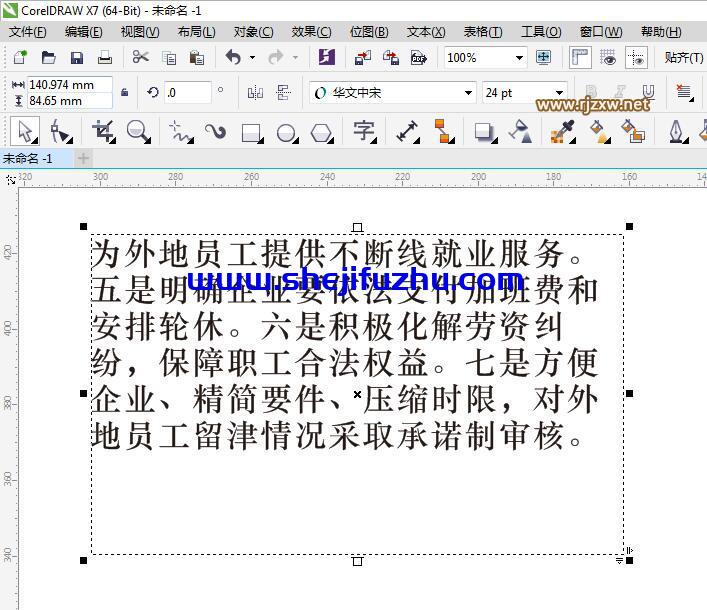Select the Crop tool
Screen dimensions: 707x610
click(x=104, y=131)
